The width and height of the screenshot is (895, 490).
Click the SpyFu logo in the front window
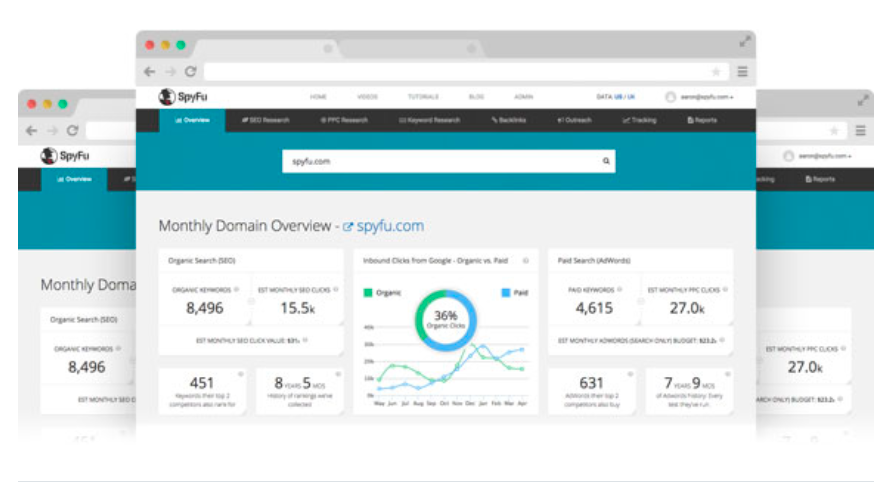(183, 97)
